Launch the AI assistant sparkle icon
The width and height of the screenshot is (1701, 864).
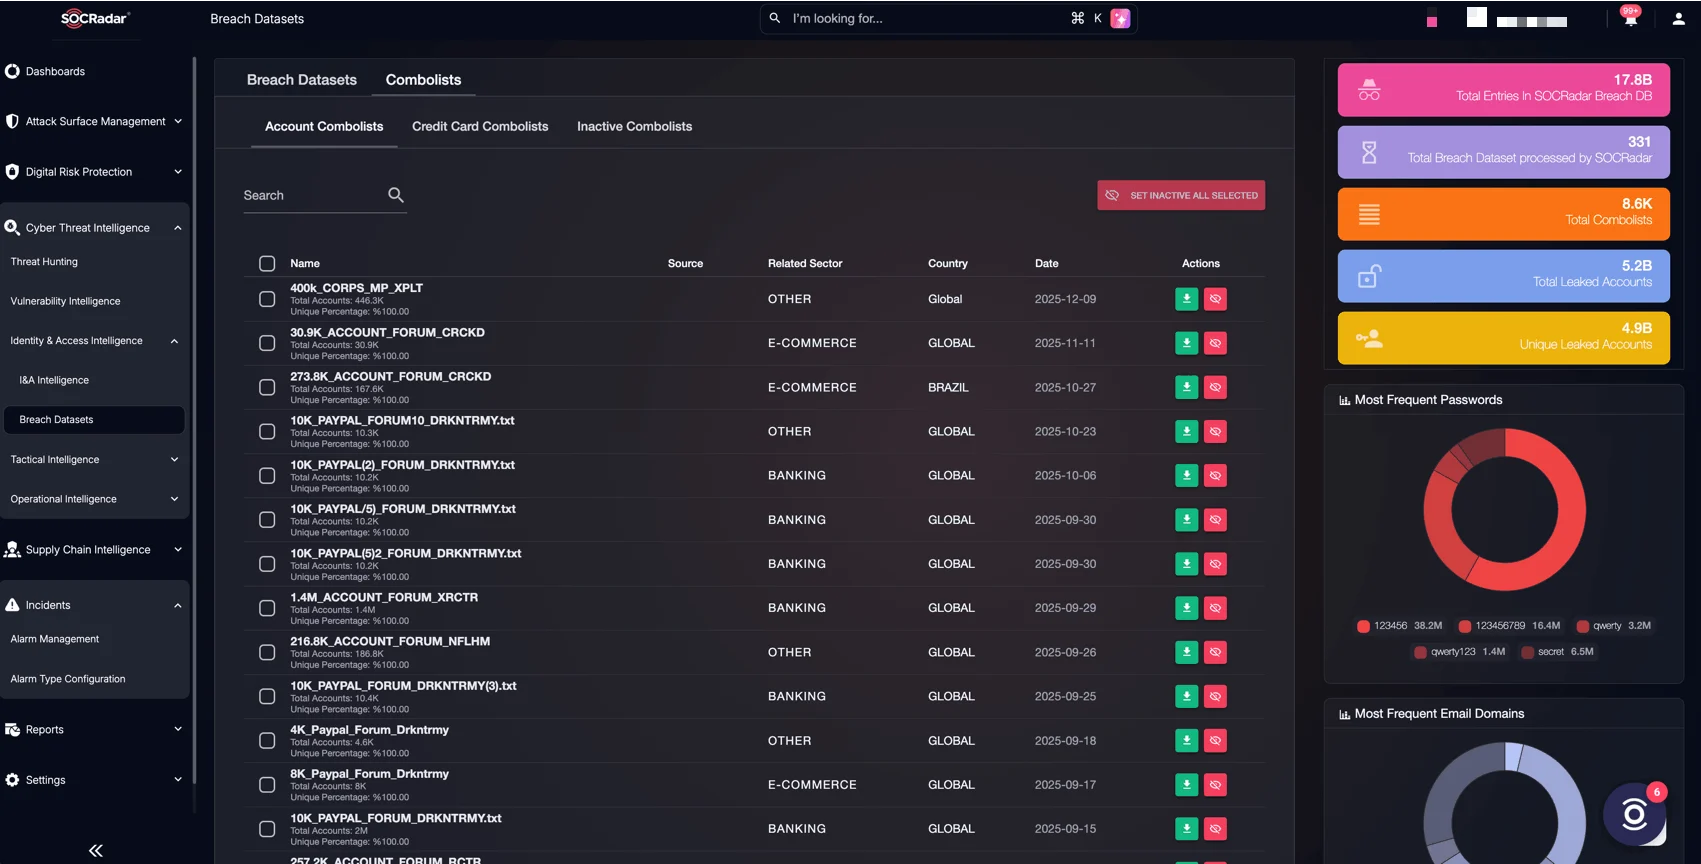click(1121, 18)
